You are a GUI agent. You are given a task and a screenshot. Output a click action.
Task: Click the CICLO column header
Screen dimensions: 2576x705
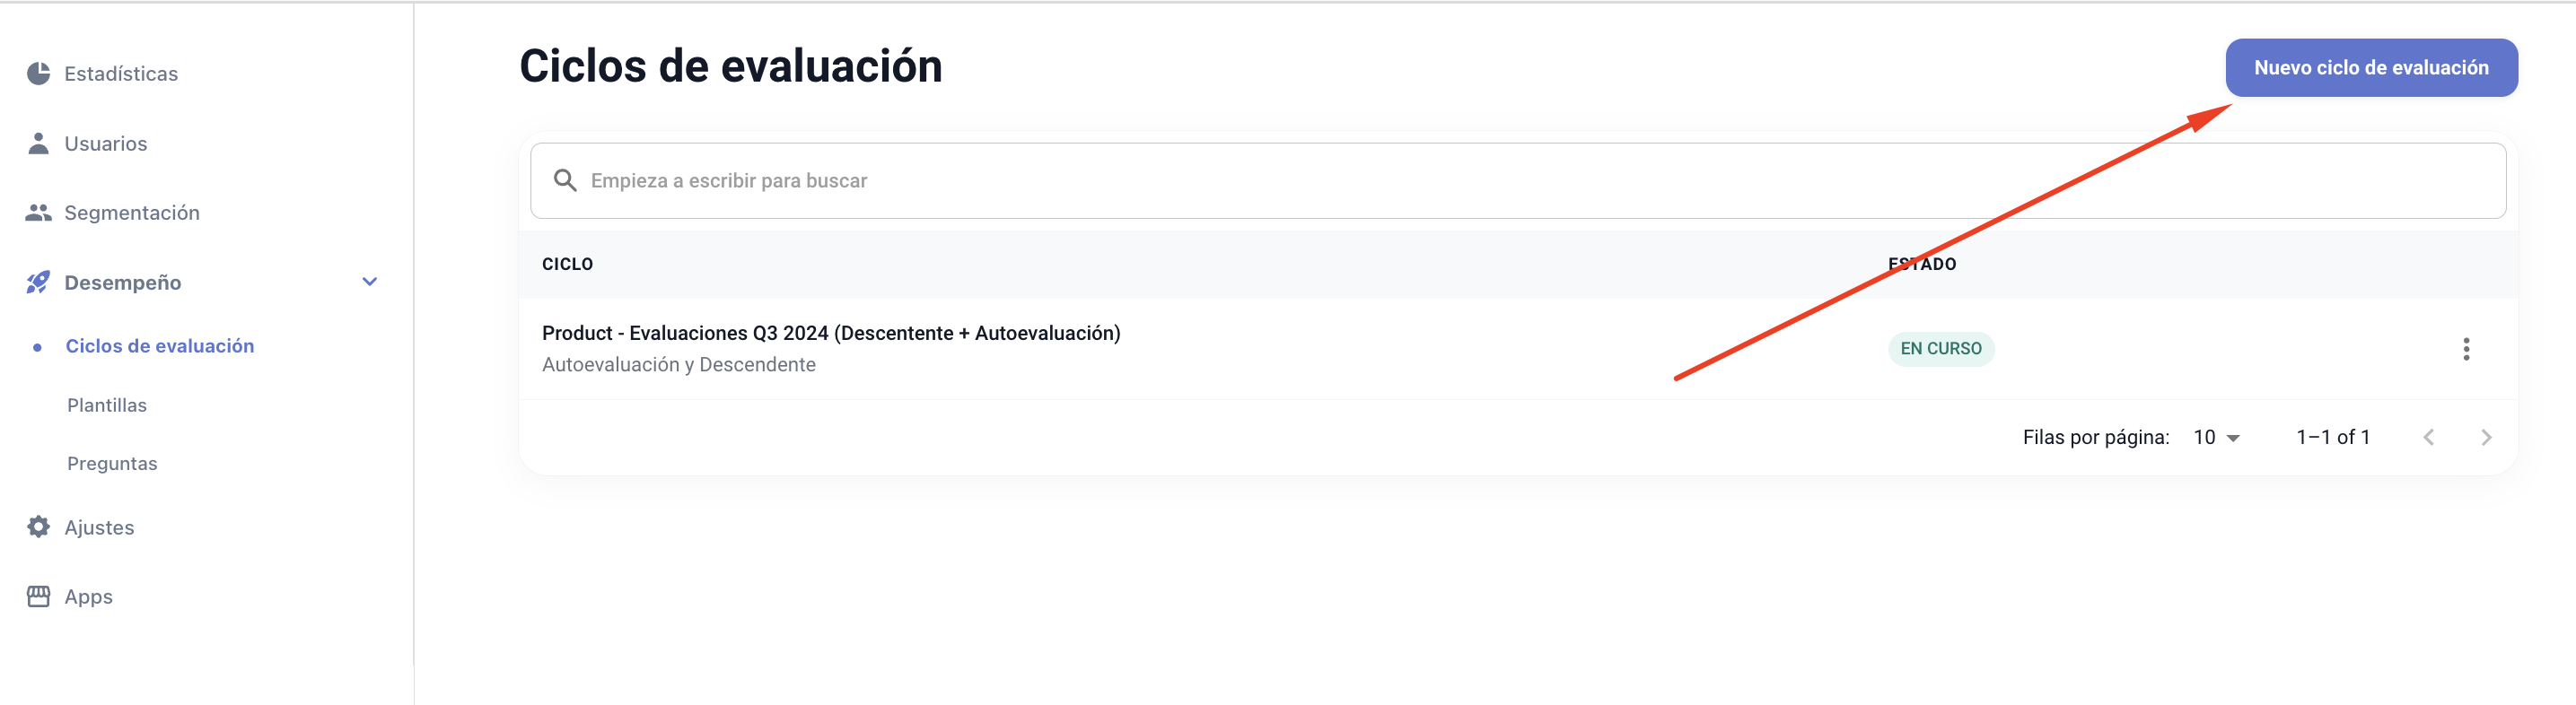pos(567,264)
